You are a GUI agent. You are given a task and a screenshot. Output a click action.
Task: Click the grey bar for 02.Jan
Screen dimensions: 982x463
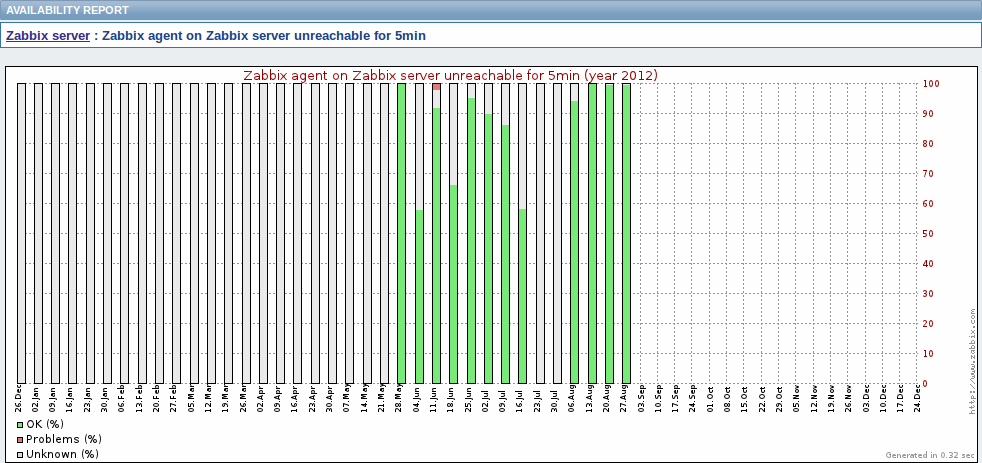click(x=38, y=233)
